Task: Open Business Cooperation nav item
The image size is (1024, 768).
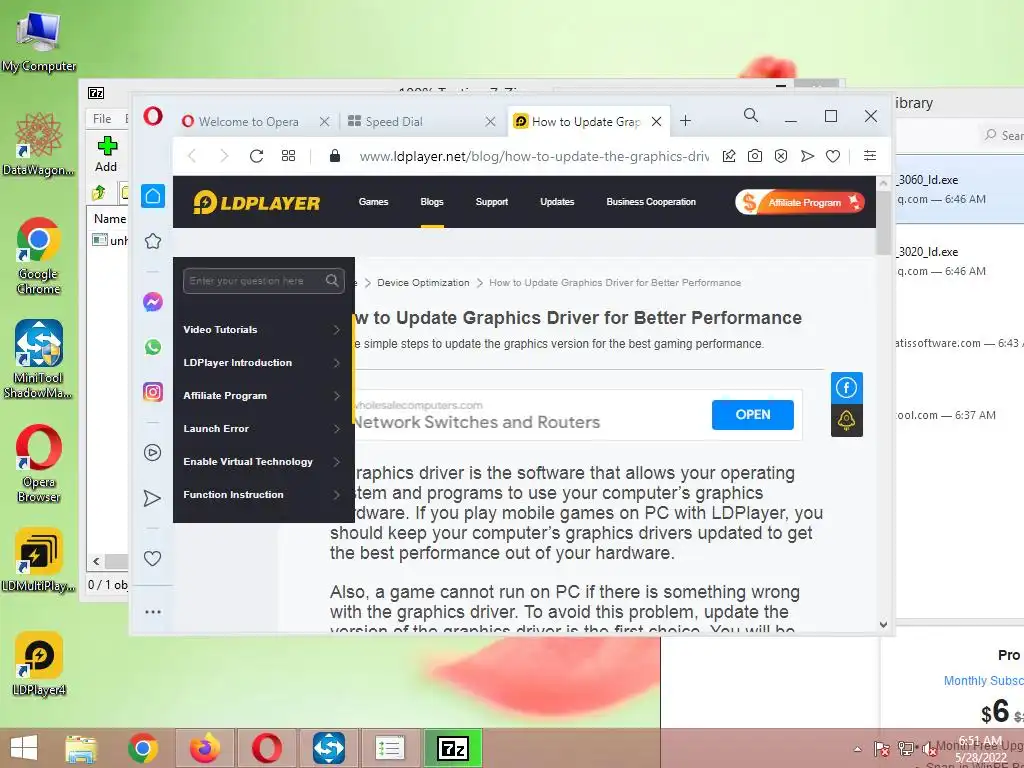Action: (x=651, y=202)
